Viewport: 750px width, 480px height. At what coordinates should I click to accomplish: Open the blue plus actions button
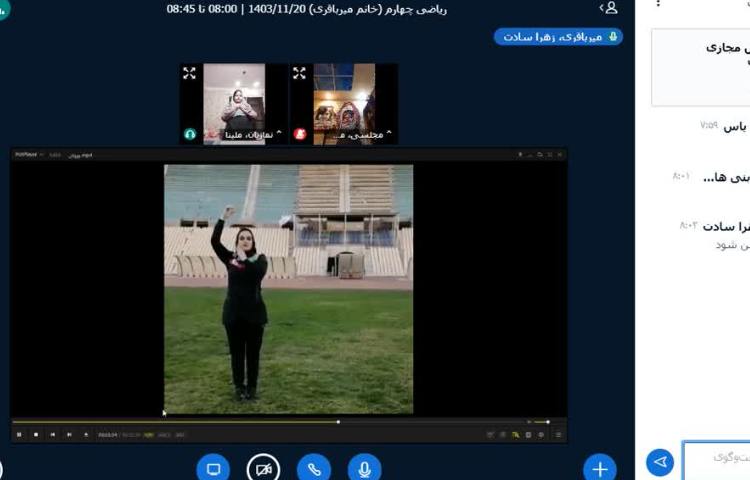600,469
